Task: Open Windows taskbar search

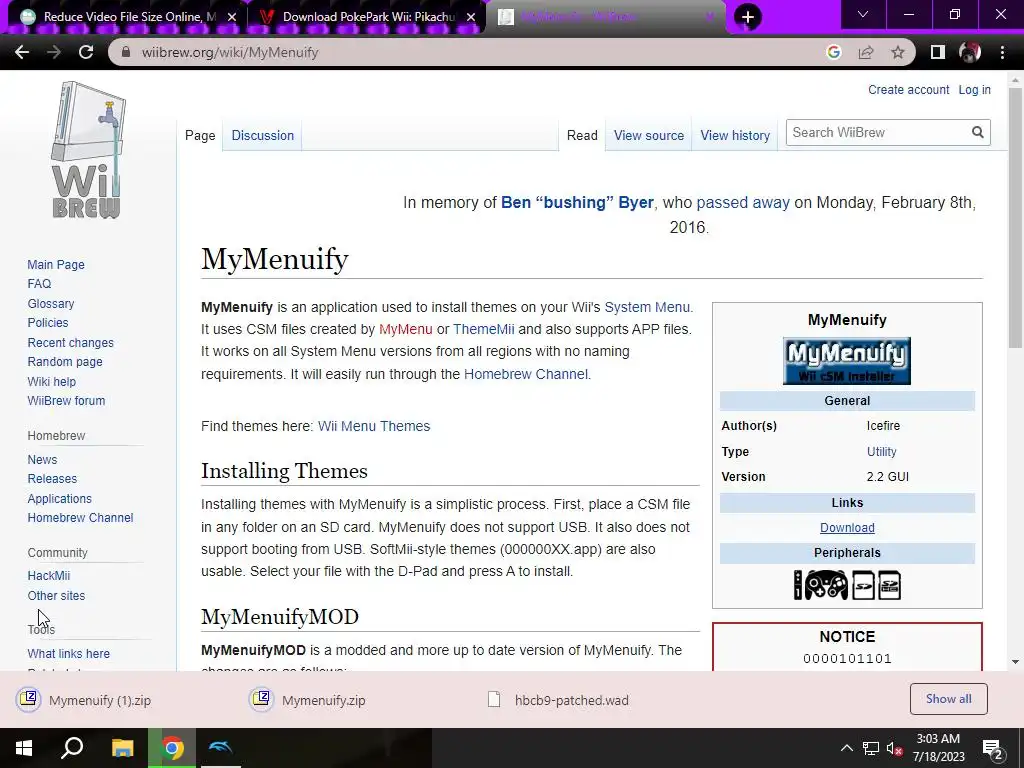Action: coord(72,748)
